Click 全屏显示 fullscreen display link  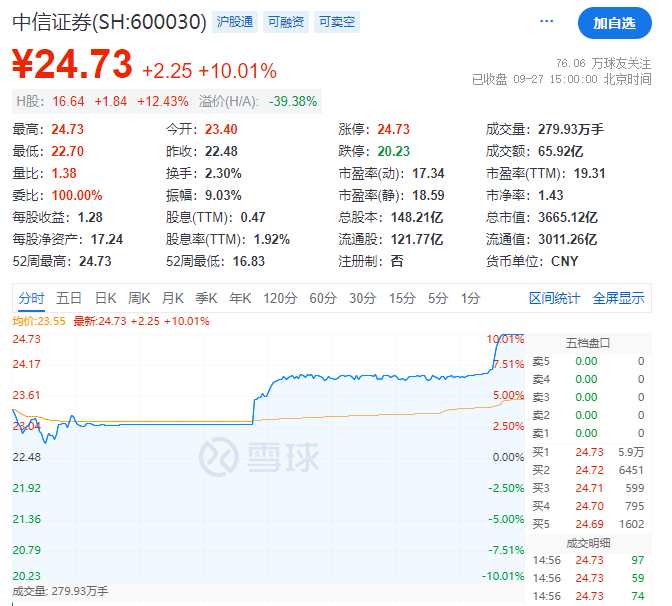click(x=618, y=298)
